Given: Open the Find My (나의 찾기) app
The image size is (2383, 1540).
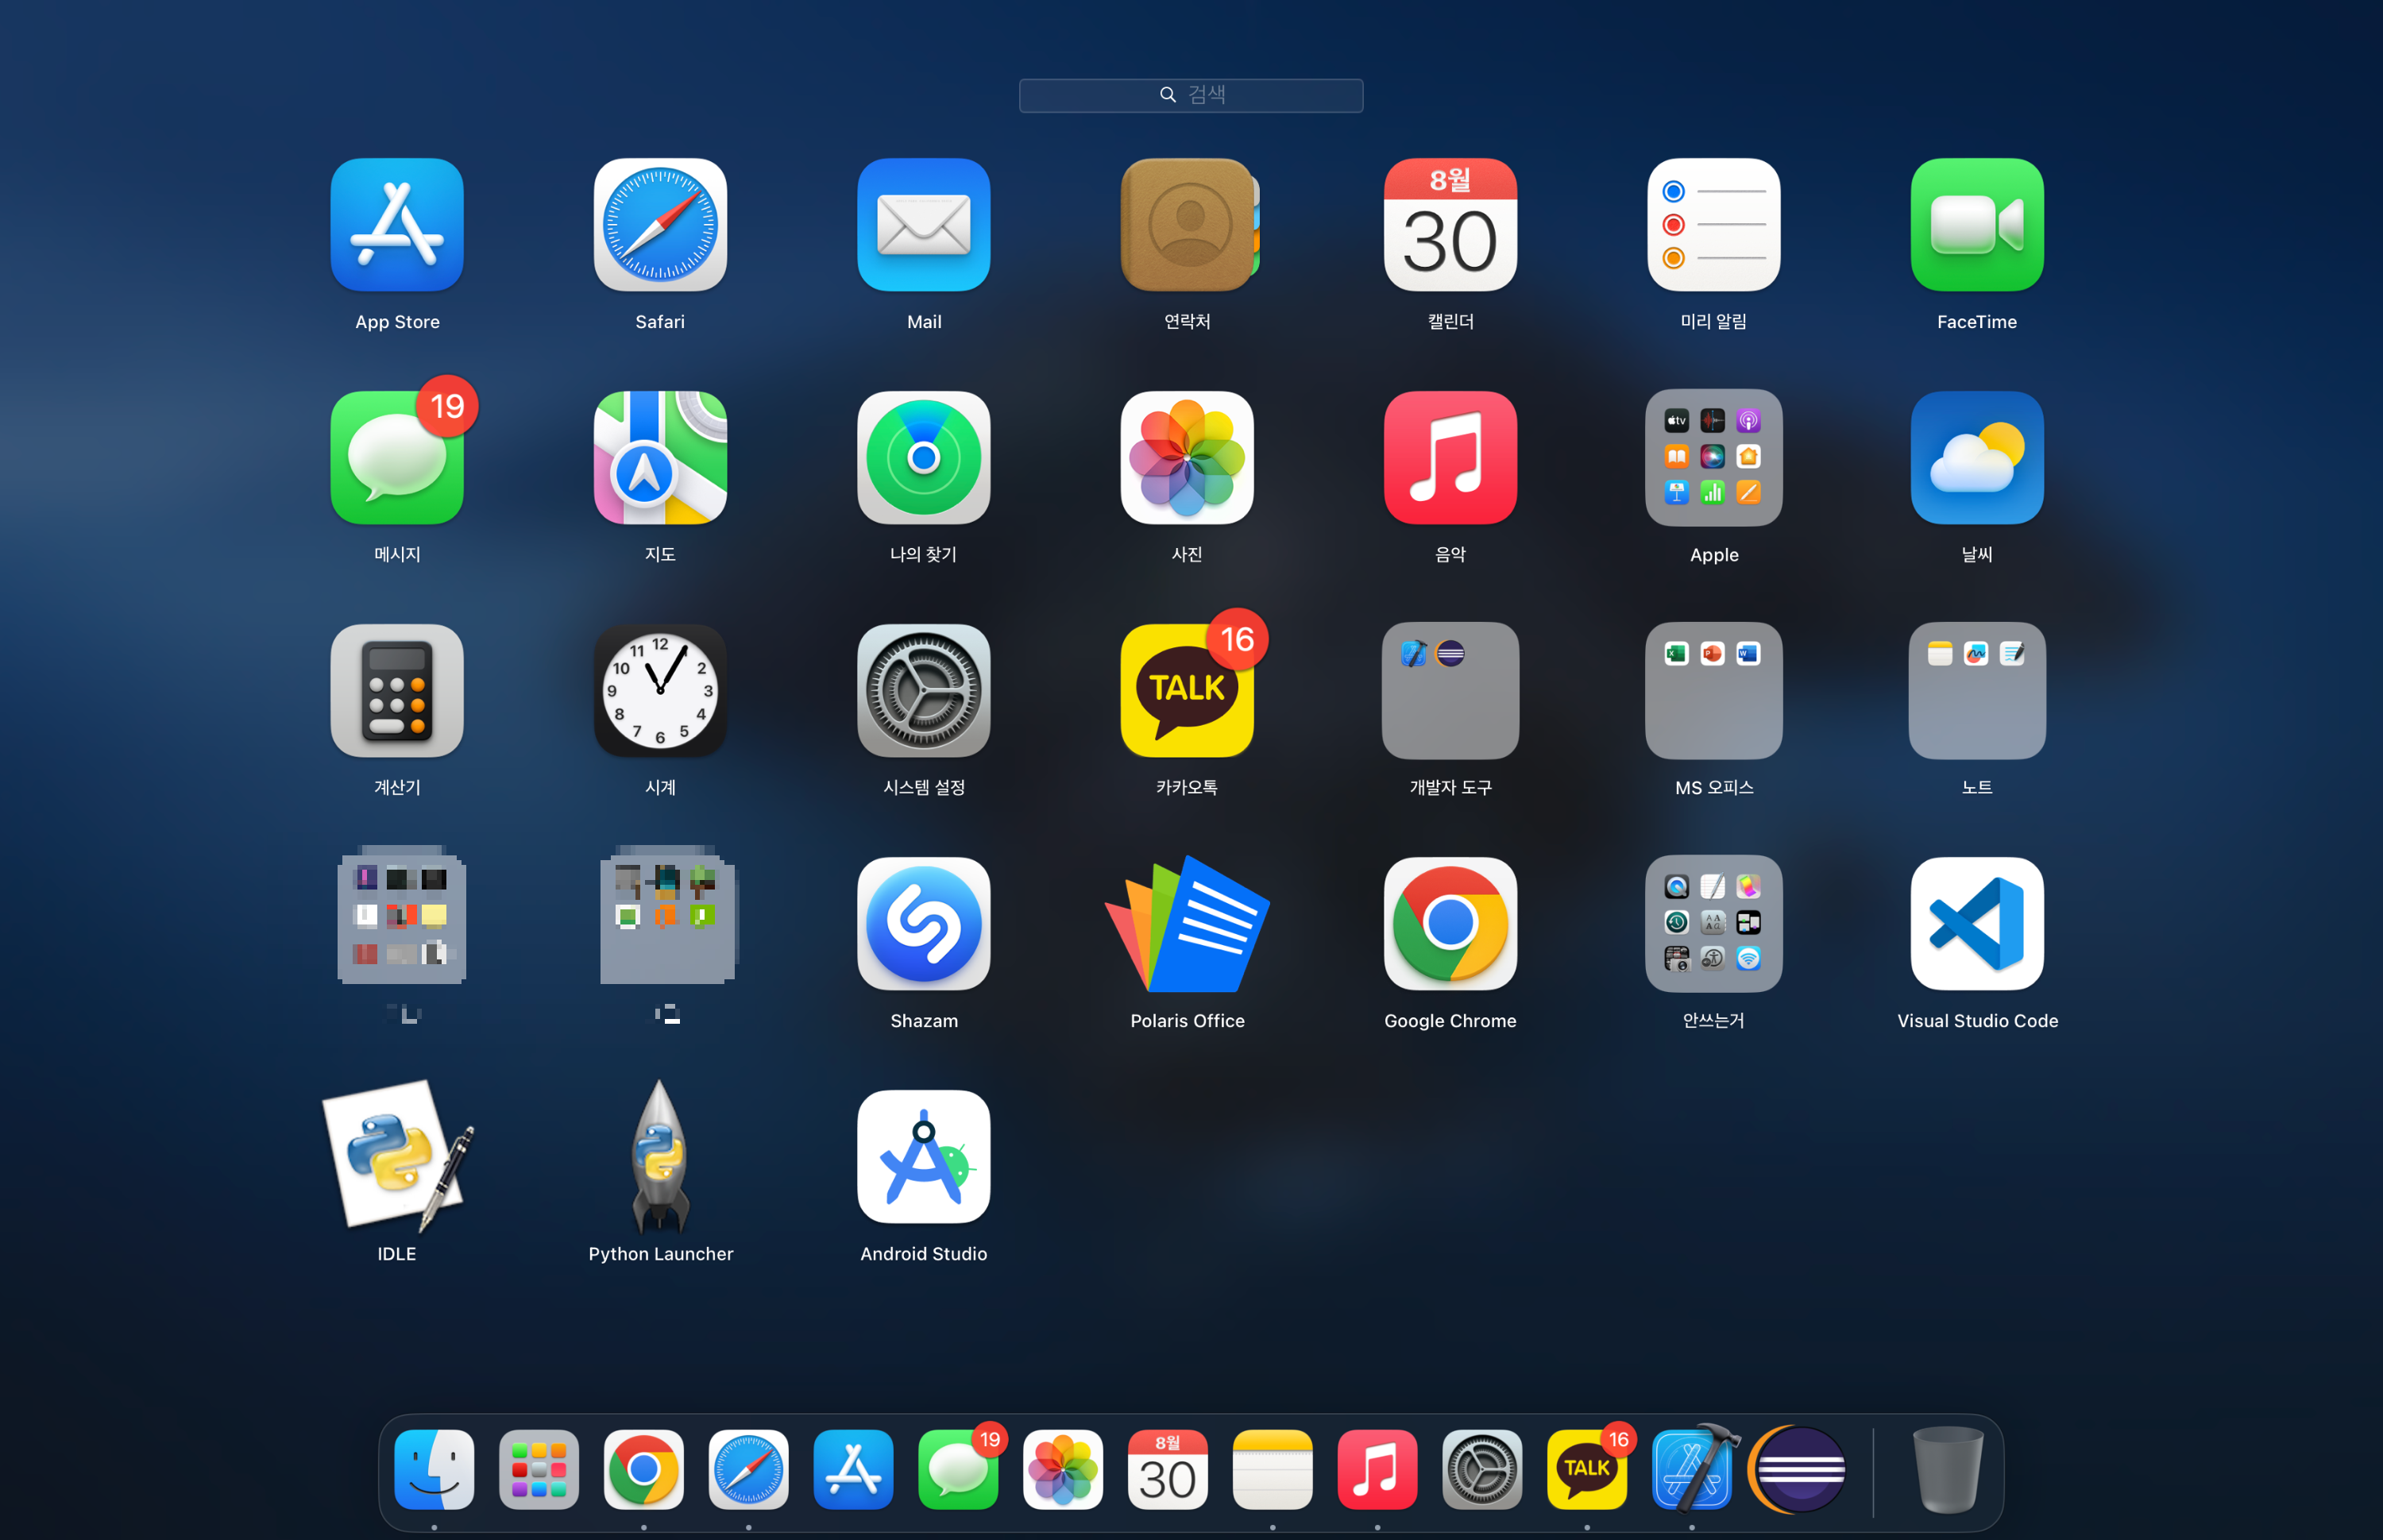Looking at the screenshot, I should coord(923,458).
